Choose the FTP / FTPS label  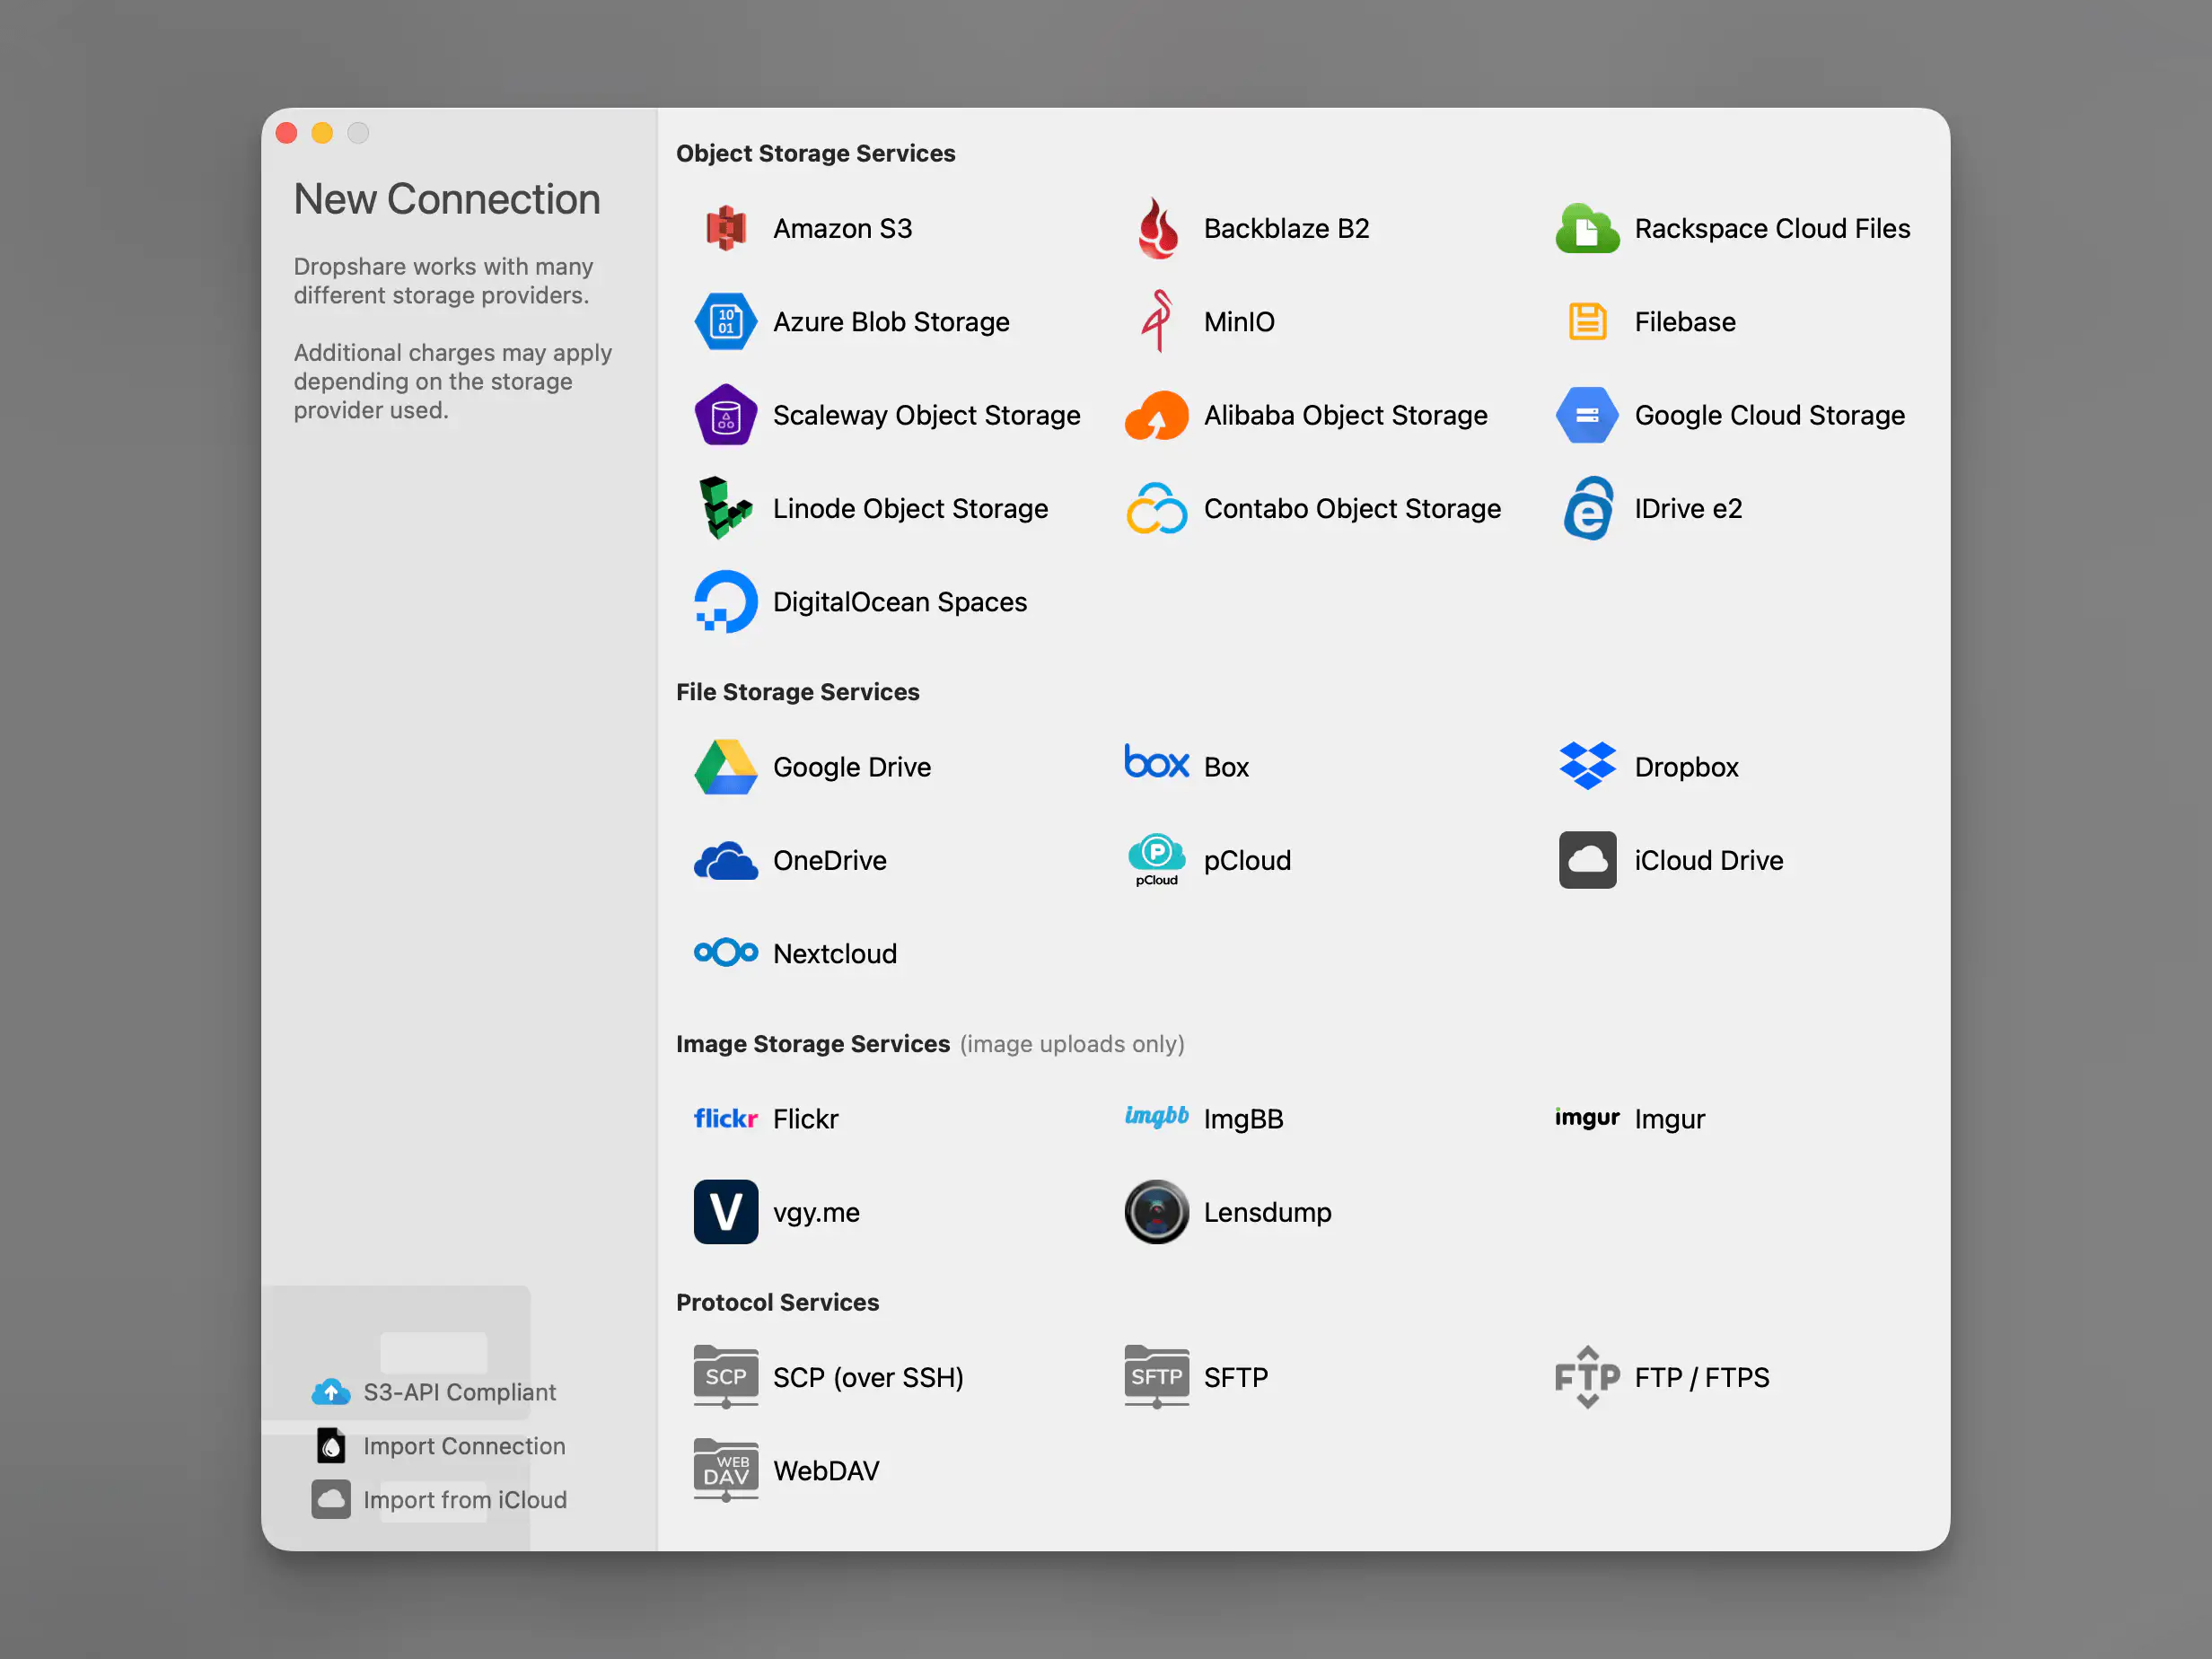1701,1377
